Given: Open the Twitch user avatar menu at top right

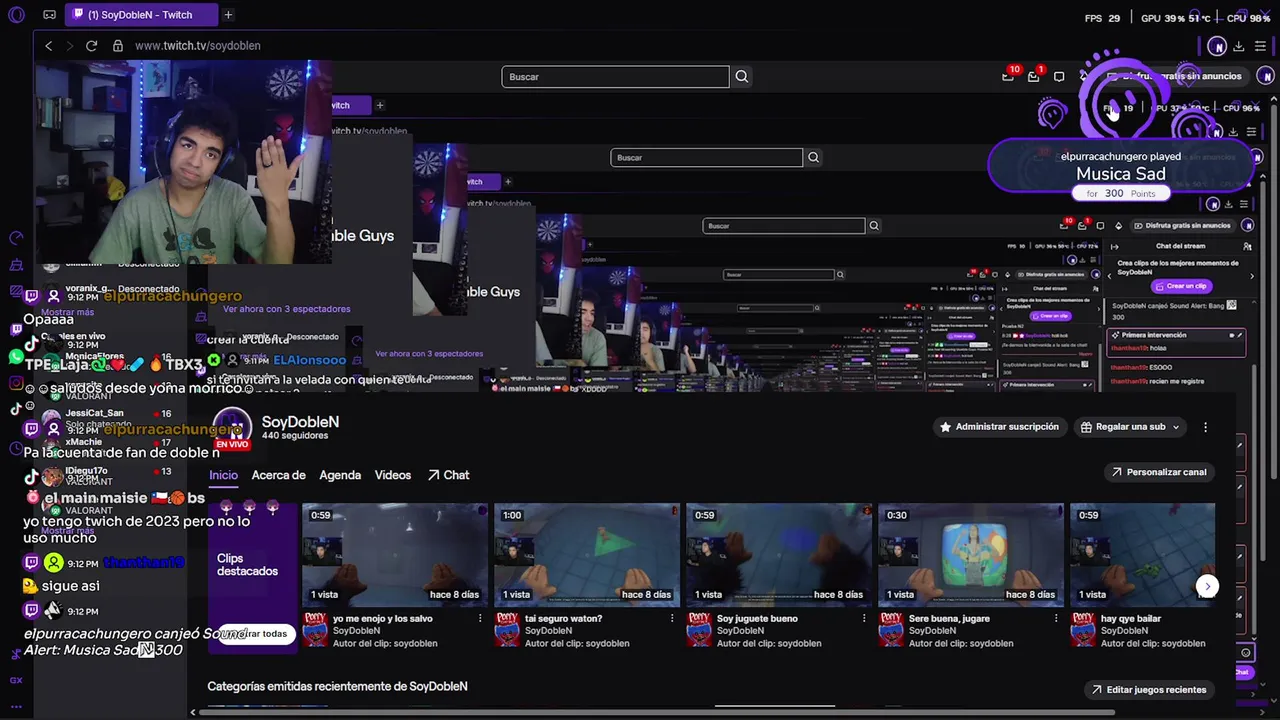Looking at the screenshot, I should point(1265,76).
